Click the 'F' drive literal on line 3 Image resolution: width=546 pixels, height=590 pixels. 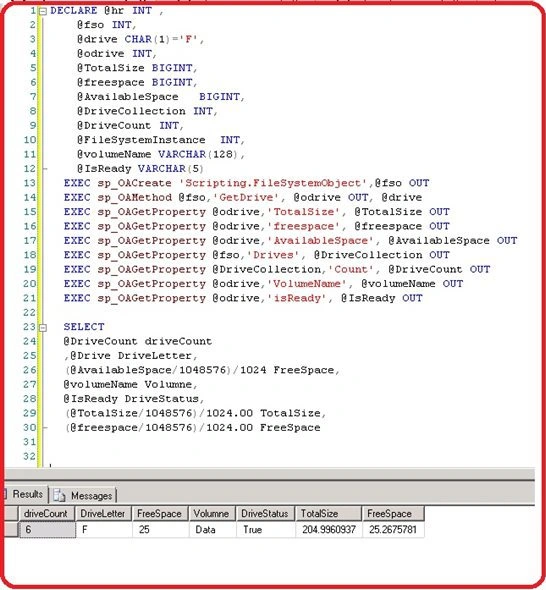point(189,39)
